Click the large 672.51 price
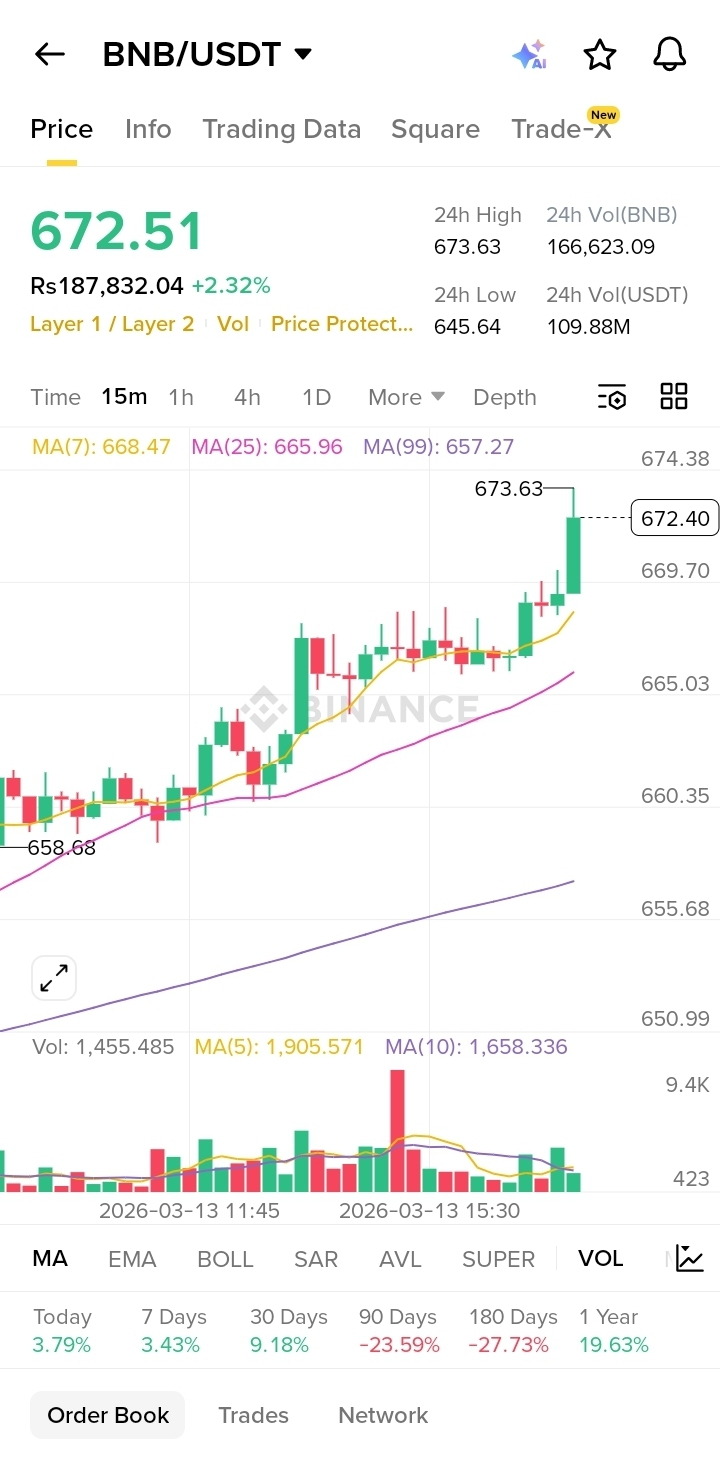Image resolution: width=720 pixels, height=1469 pixels. point(117,231)
